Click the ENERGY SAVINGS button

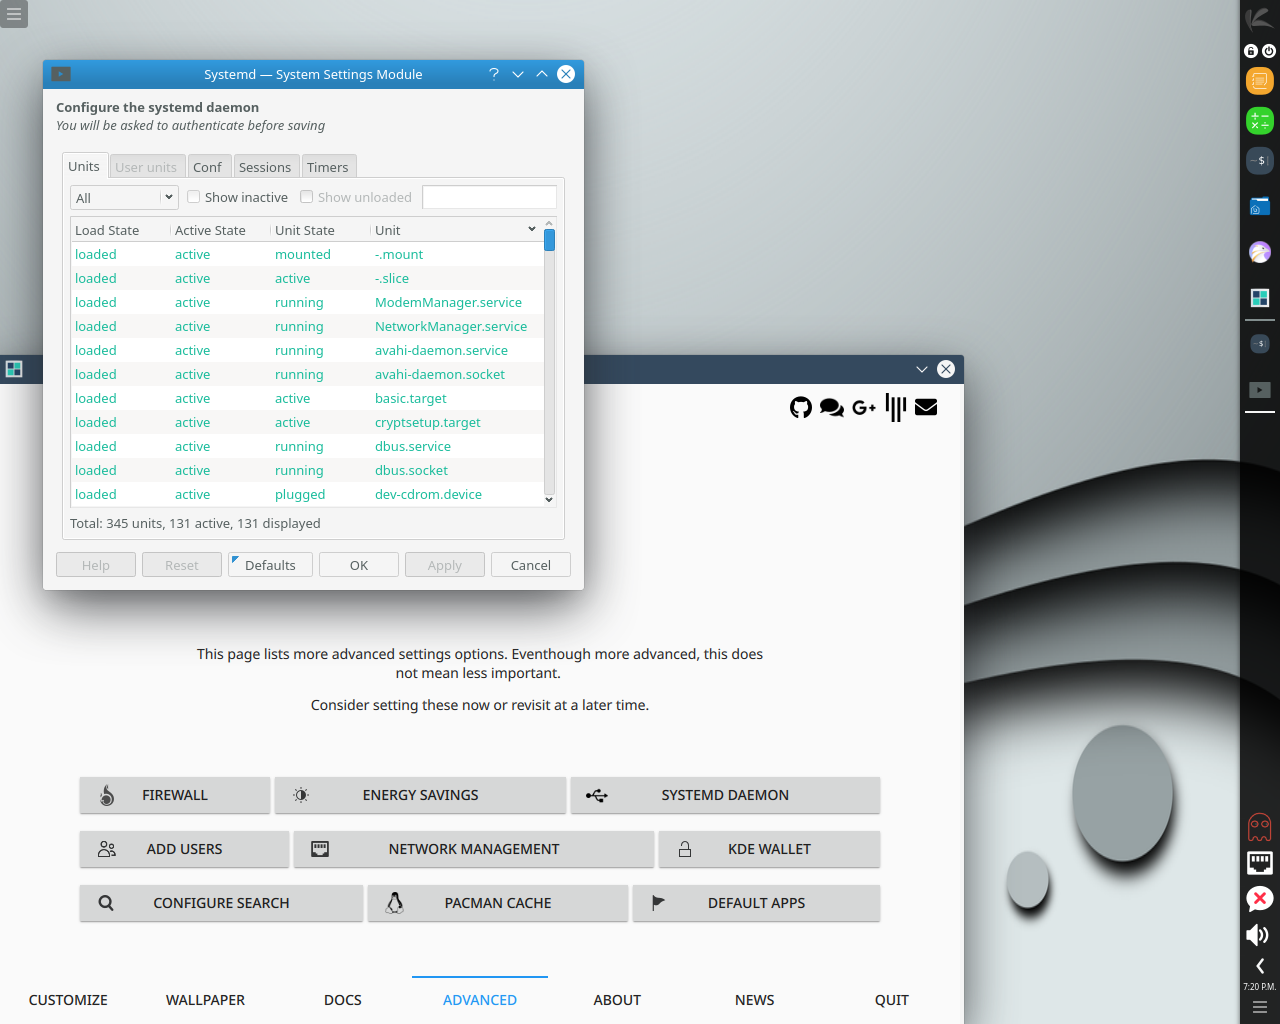tap(420, 795)
